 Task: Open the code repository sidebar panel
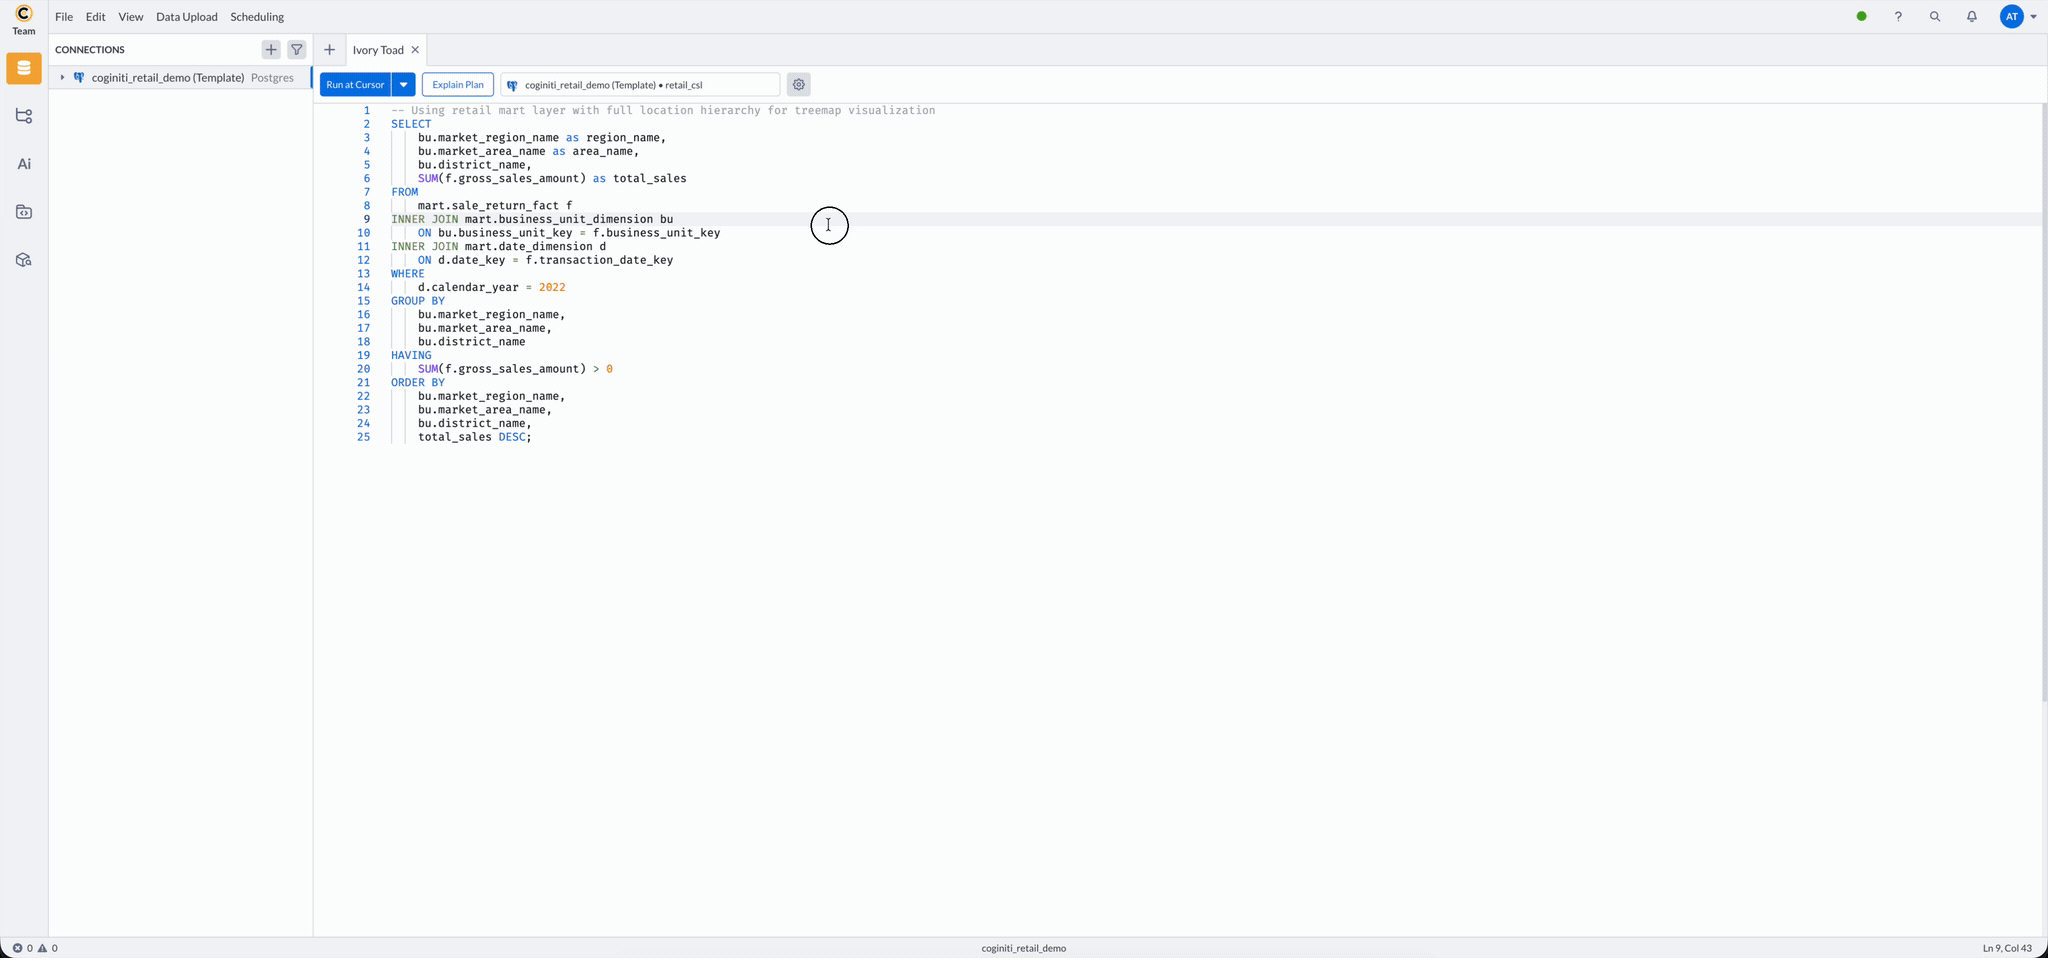point(24,211)
